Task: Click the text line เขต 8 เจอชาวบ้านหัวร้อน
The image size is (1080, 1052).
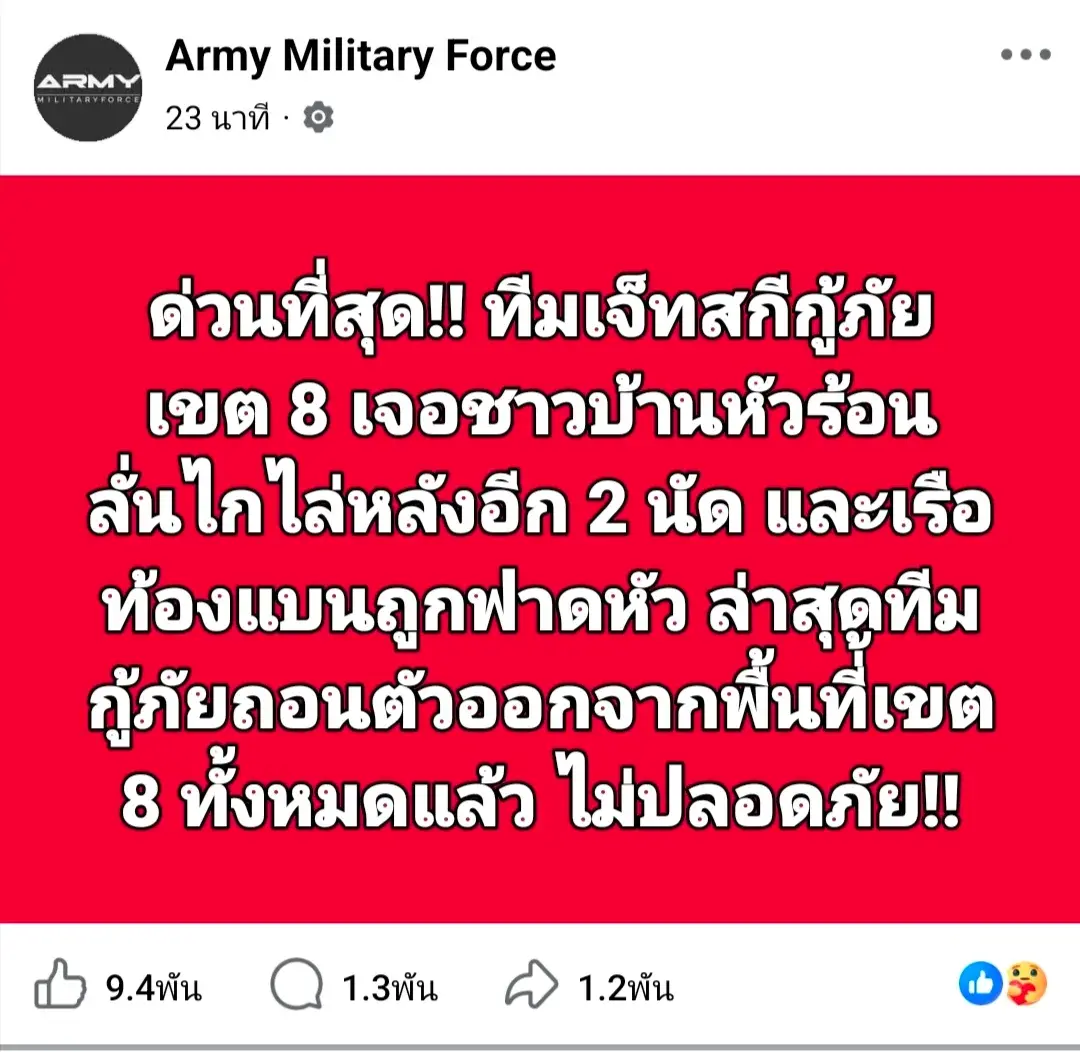Action: (542, 413)
